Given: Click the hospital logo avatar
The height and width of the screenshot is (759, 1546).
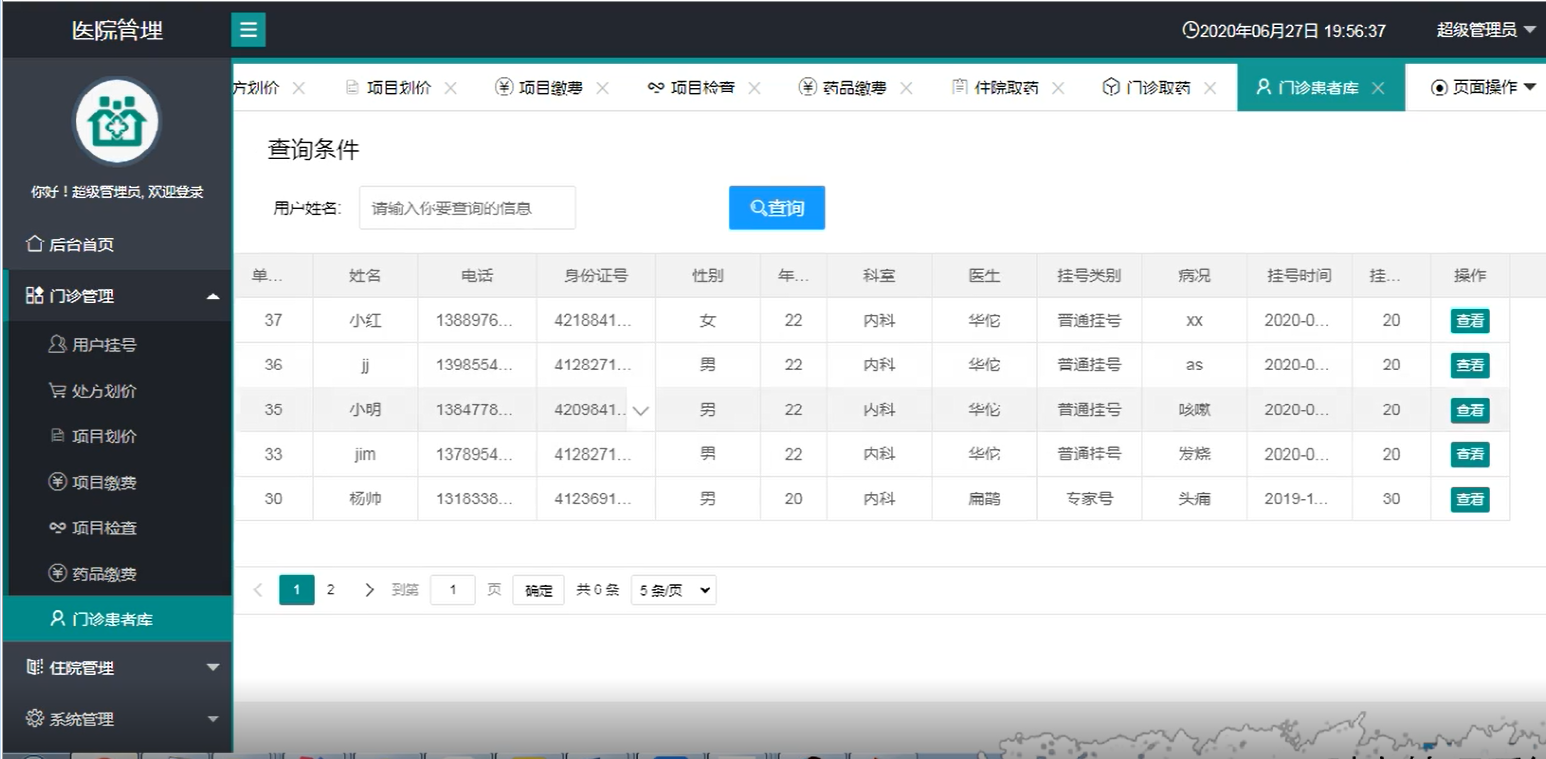Looking at the screenshot, I should [117, 123].
